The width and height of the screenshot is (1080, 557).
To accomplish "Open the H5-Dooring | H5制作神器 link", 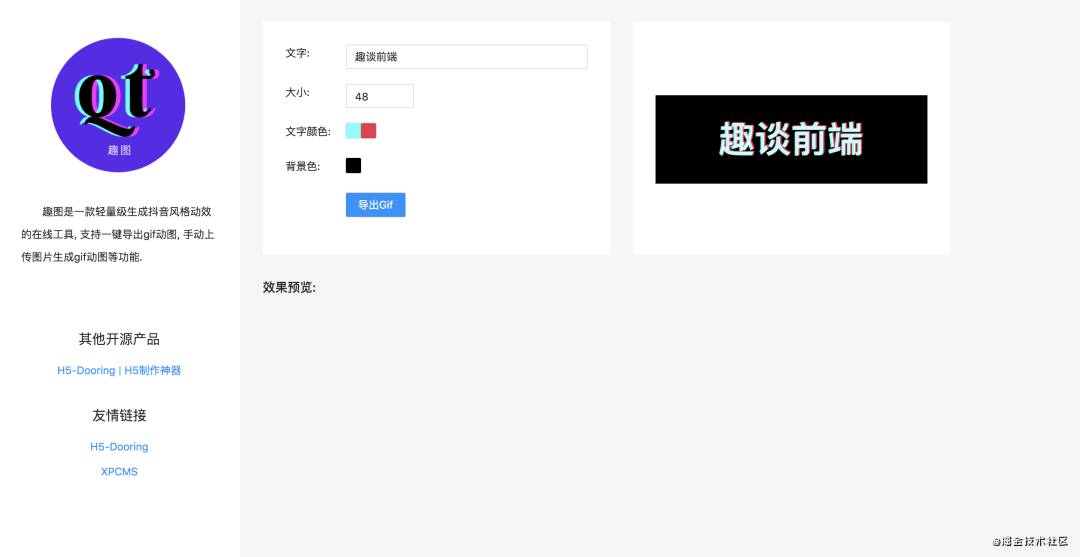I will 119,370.
